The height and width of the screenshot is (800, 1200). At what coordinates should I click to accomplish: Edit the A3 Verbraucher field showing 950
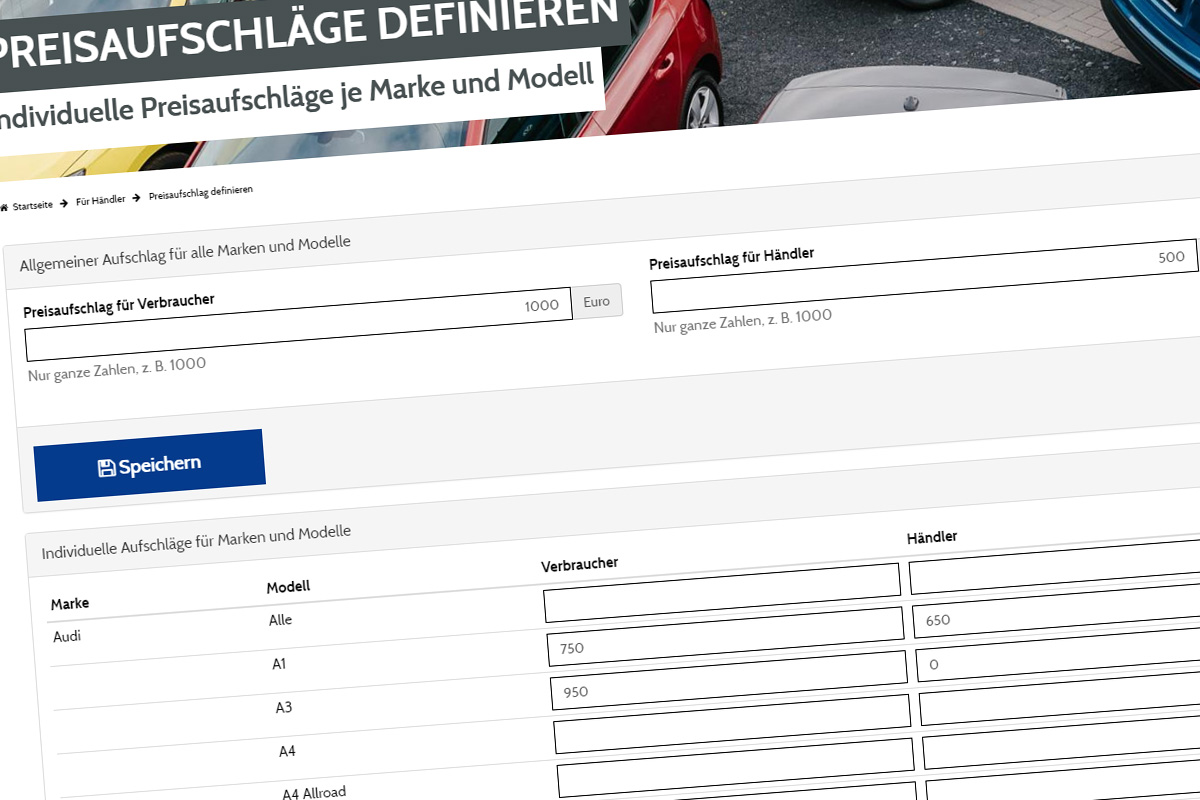pyautogui.click(x=729, y=692)
